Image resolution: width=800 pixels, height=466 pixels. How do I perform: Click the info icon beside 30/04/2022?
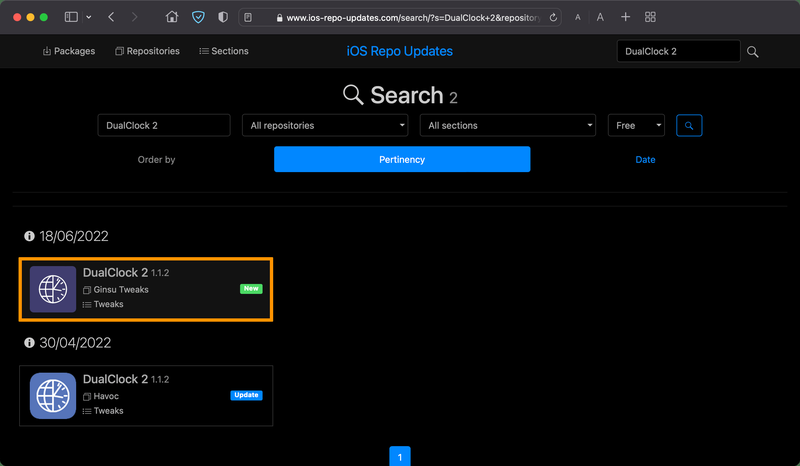(29, 342)
